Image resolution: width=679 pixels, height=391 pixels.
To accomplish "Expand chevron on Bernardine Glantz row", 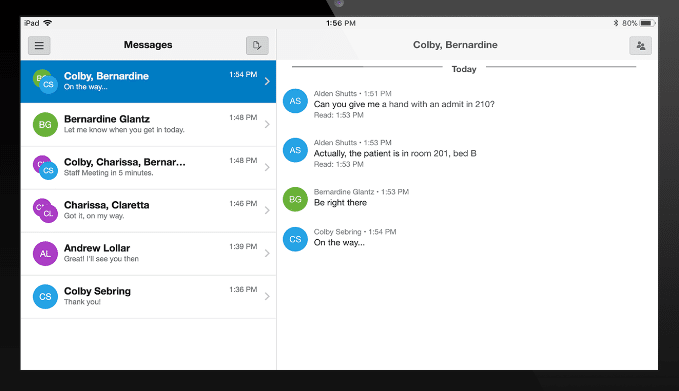I will pyautogui.click(x=267, y=125).
